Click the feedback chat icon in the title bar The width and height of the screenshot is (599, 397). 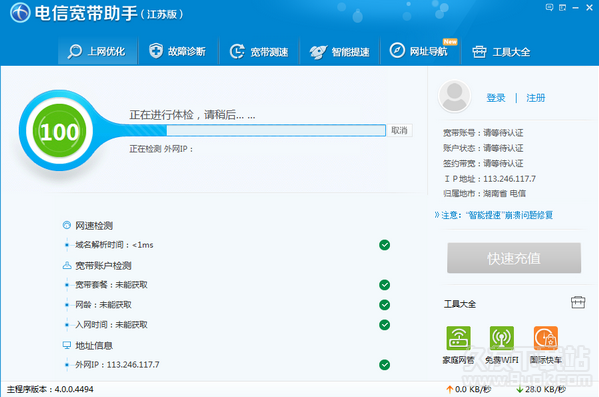(549, 7)
